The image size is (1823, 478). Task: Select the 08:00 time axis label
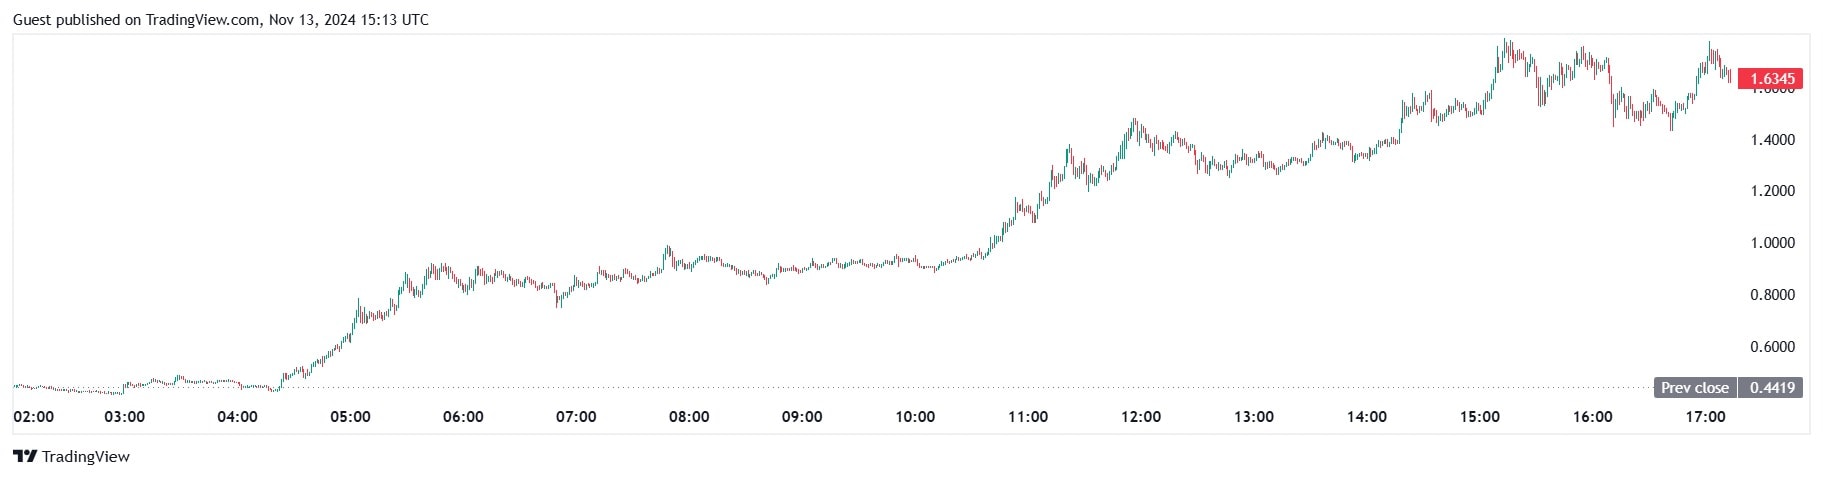tap(689, 417)
